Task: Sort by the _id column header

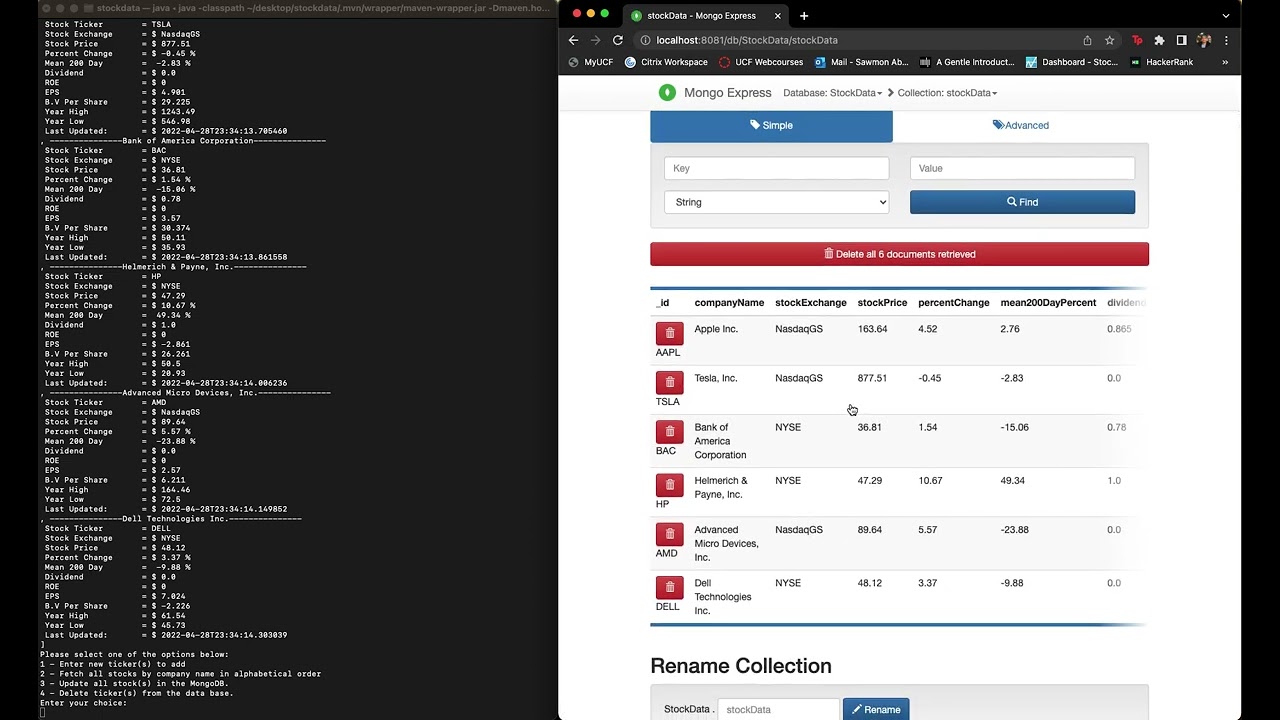Action: click(663, 303)
